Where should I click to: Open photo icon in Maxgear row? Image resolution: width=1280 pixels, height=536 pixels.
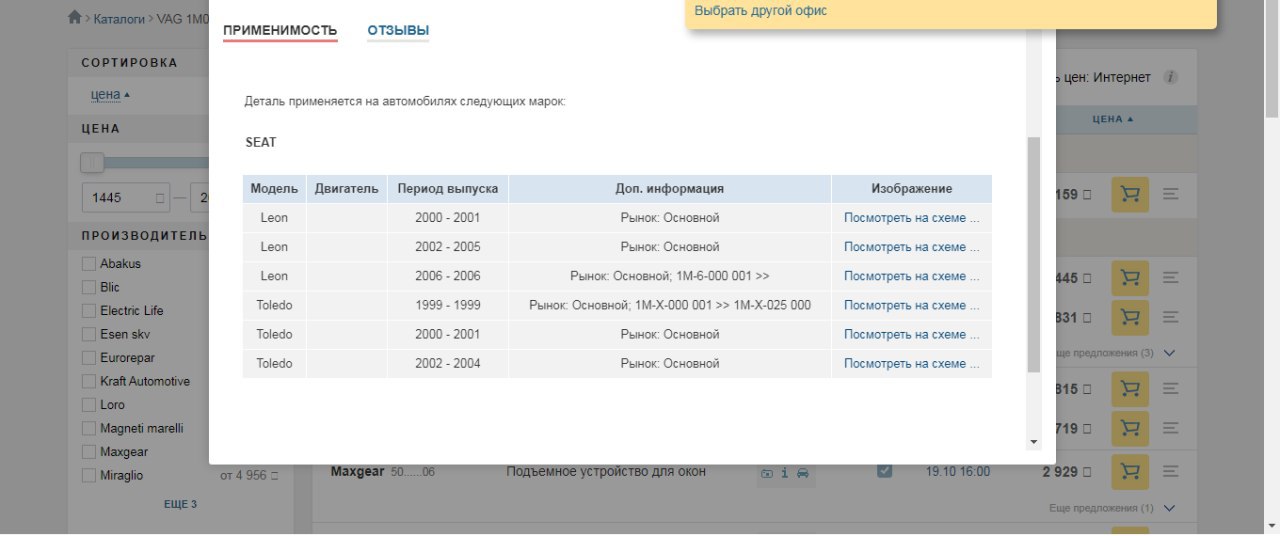(x=767, y=472)
